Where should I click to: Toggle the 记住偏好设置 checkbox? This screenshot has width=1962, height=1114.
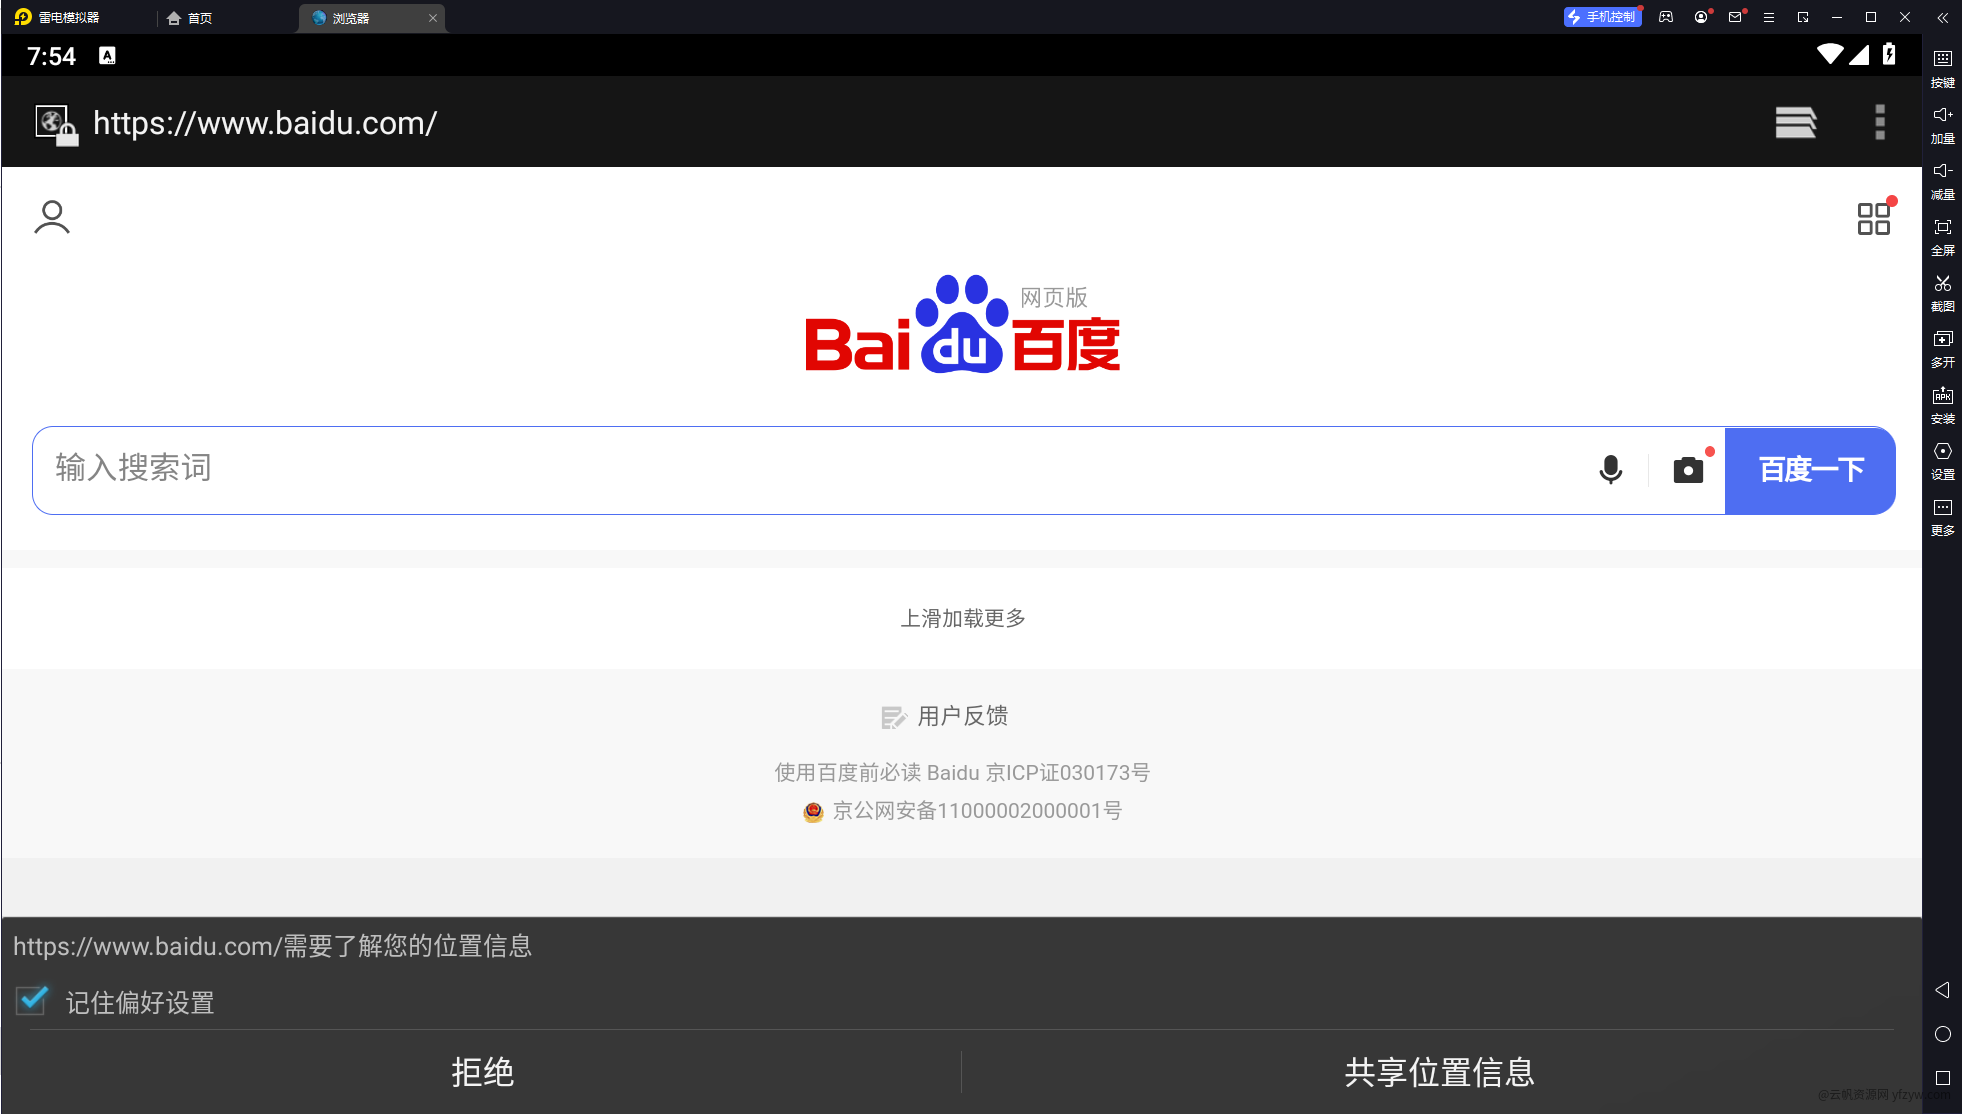pos(32,1000)
